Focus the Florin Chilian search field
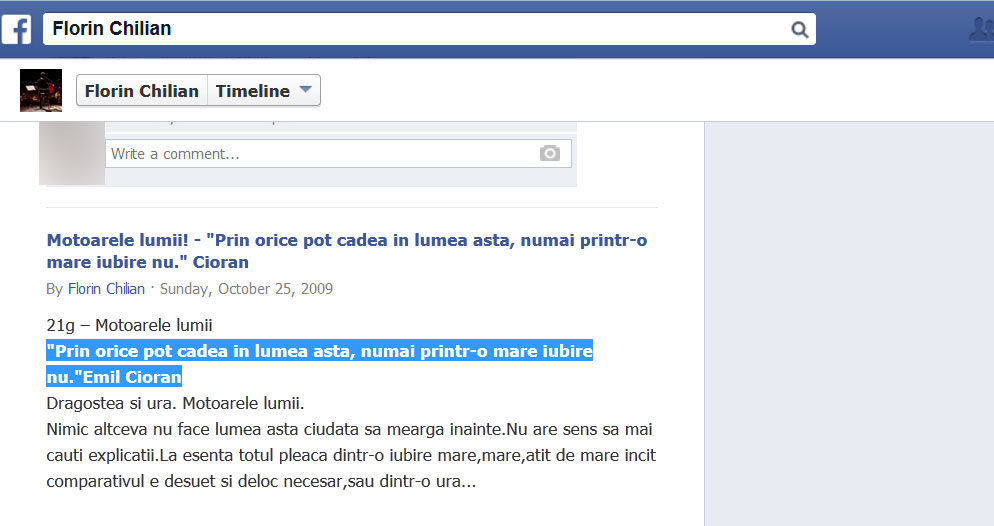This screenshot has width=994, height=526. click(429, 29)
